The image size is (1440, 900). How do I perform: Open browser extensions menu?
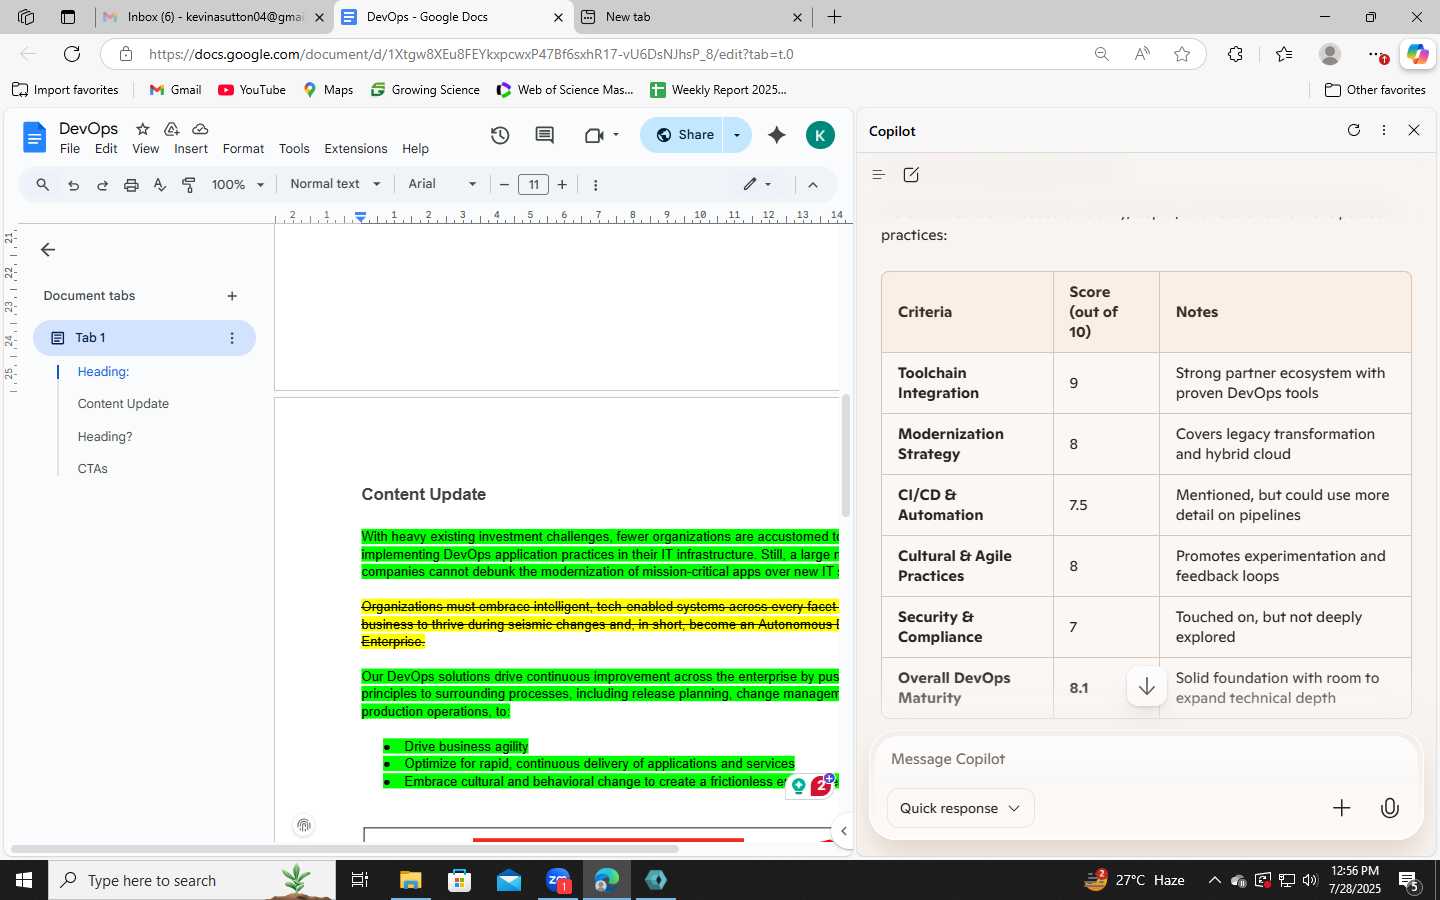coord(1236,54)
